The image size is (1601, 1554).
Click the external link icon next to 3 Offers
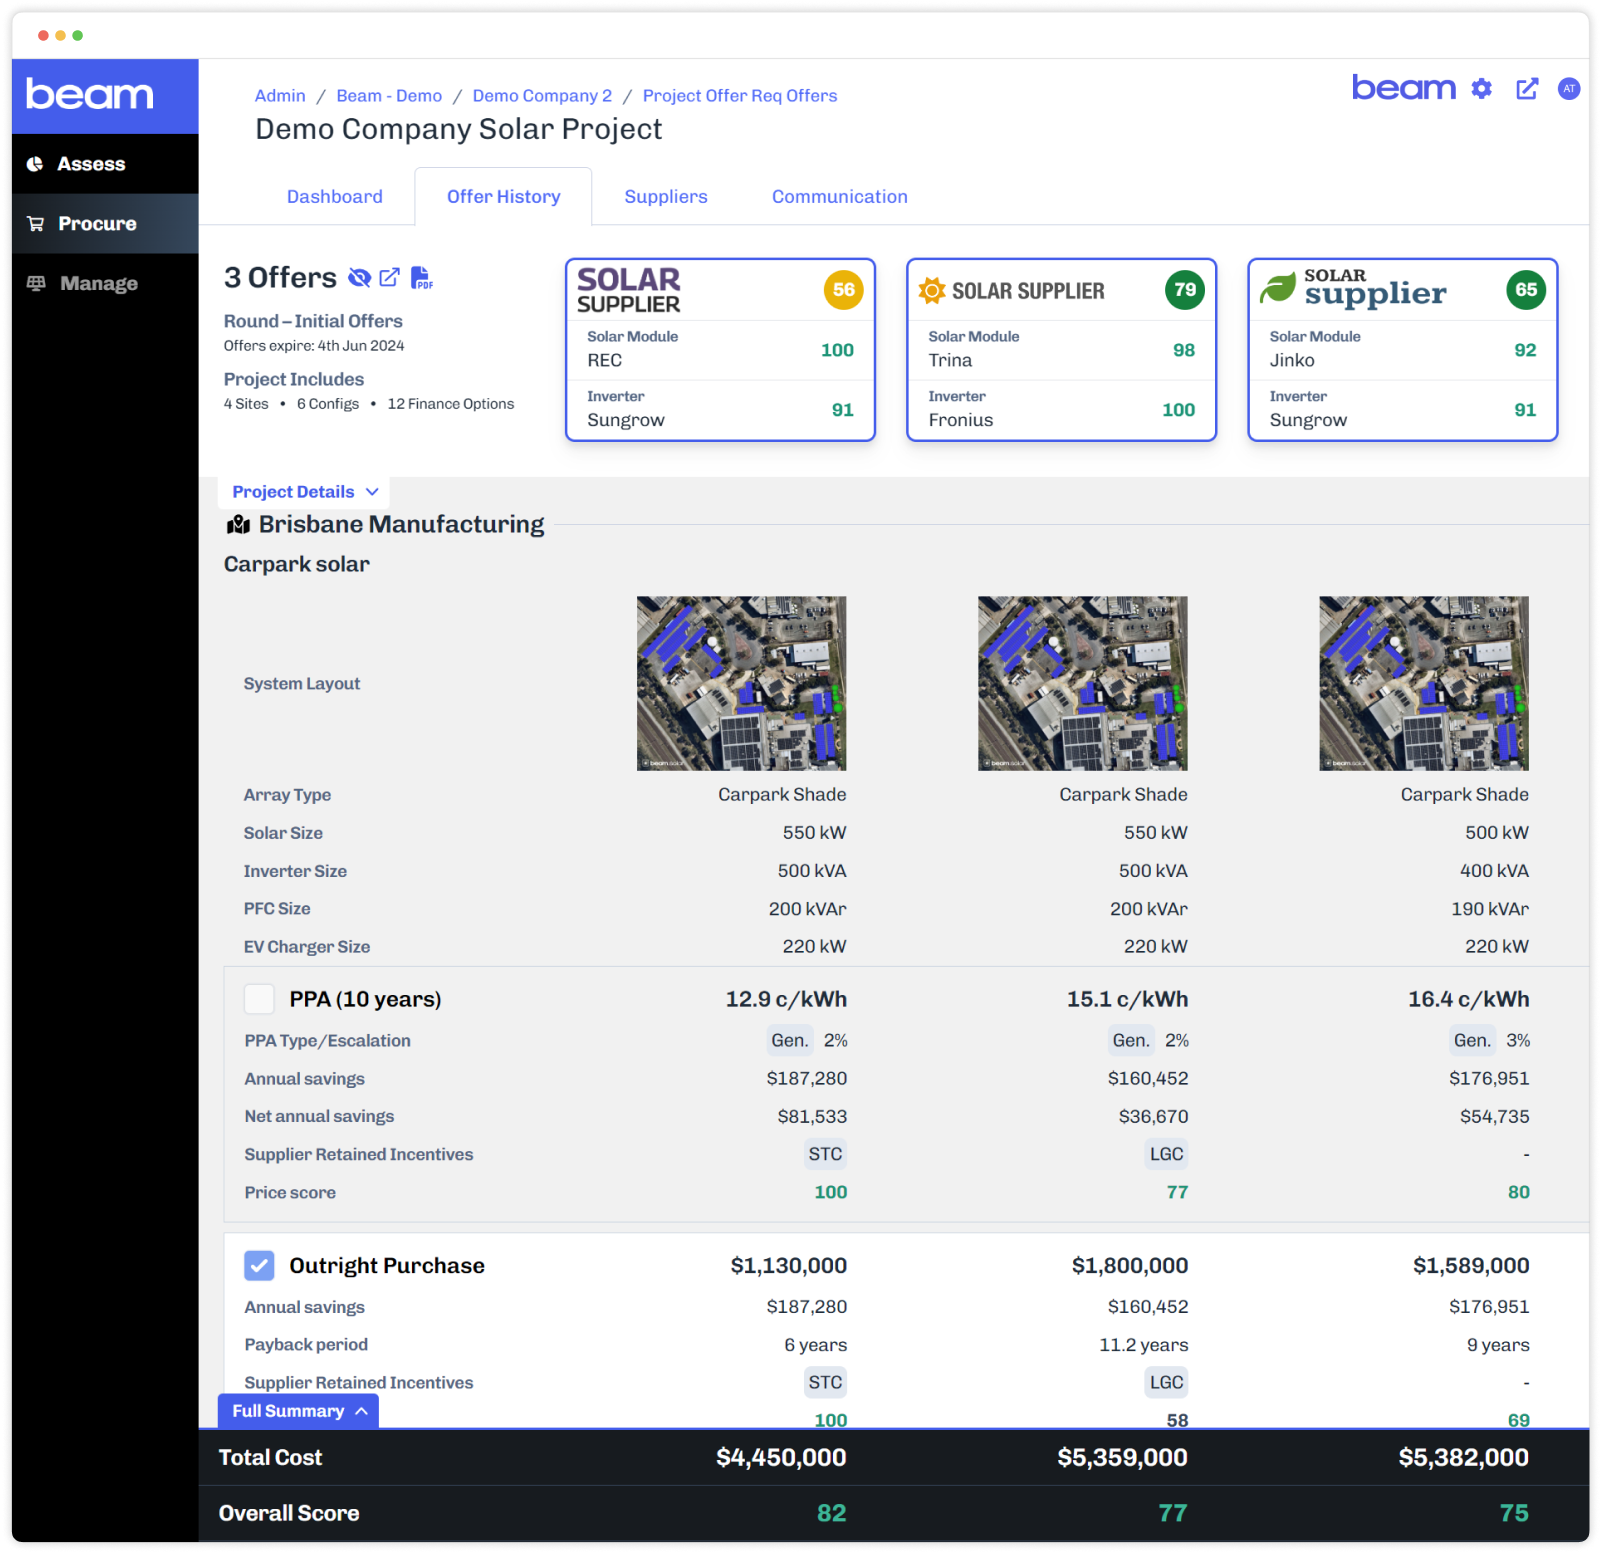(x=390, y=277)
